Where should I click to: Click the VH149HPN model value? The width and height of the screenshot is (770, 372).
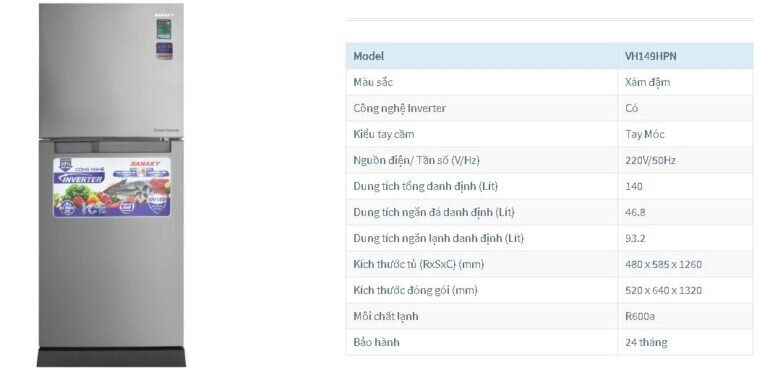(x=650, y=56)
